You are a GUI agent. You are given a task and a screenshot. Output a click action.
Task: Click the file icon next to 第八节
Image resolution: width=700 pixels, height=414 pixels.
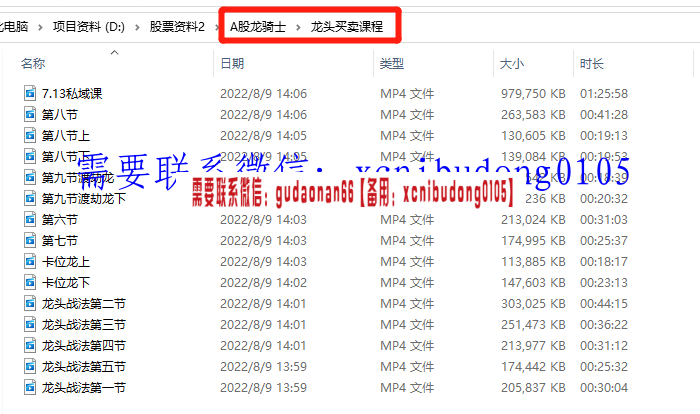tap(30, 114)
